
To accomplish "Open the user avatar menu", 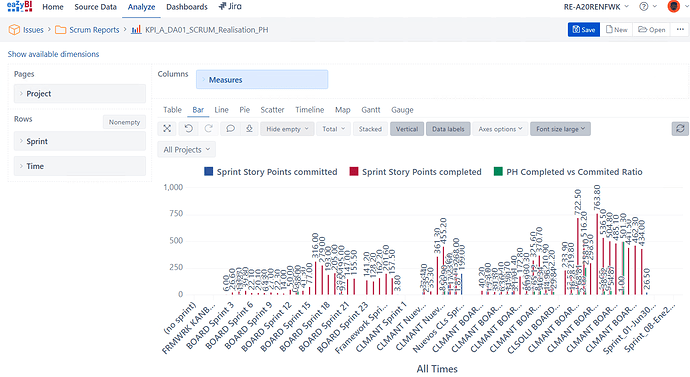I will point(673,7).
